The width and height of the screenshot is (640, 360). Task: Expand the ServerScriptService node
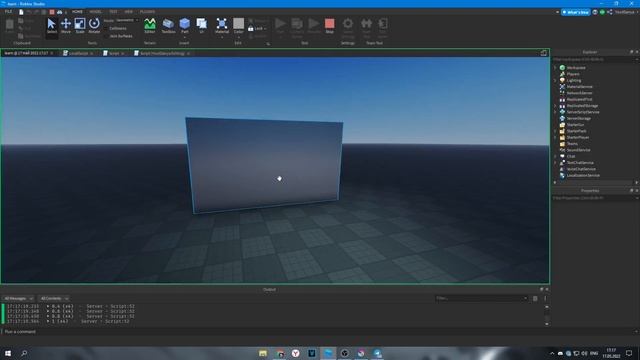click(555, 112)
